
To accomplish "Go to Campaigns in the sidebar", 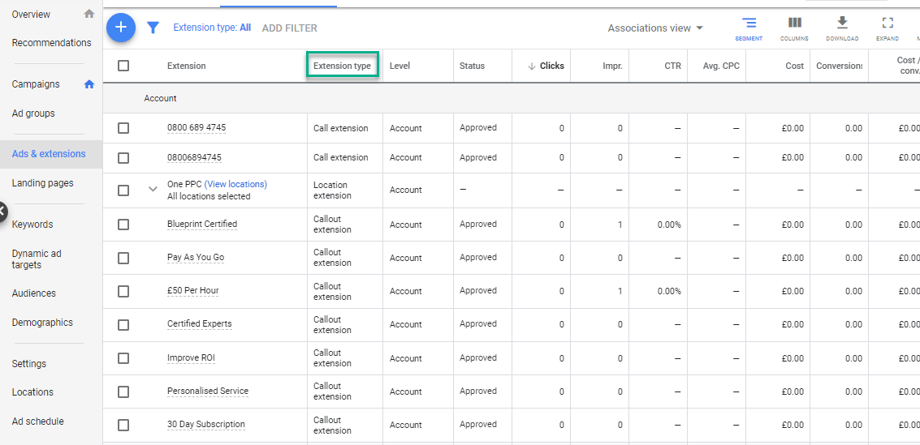I will click(36, 84).
